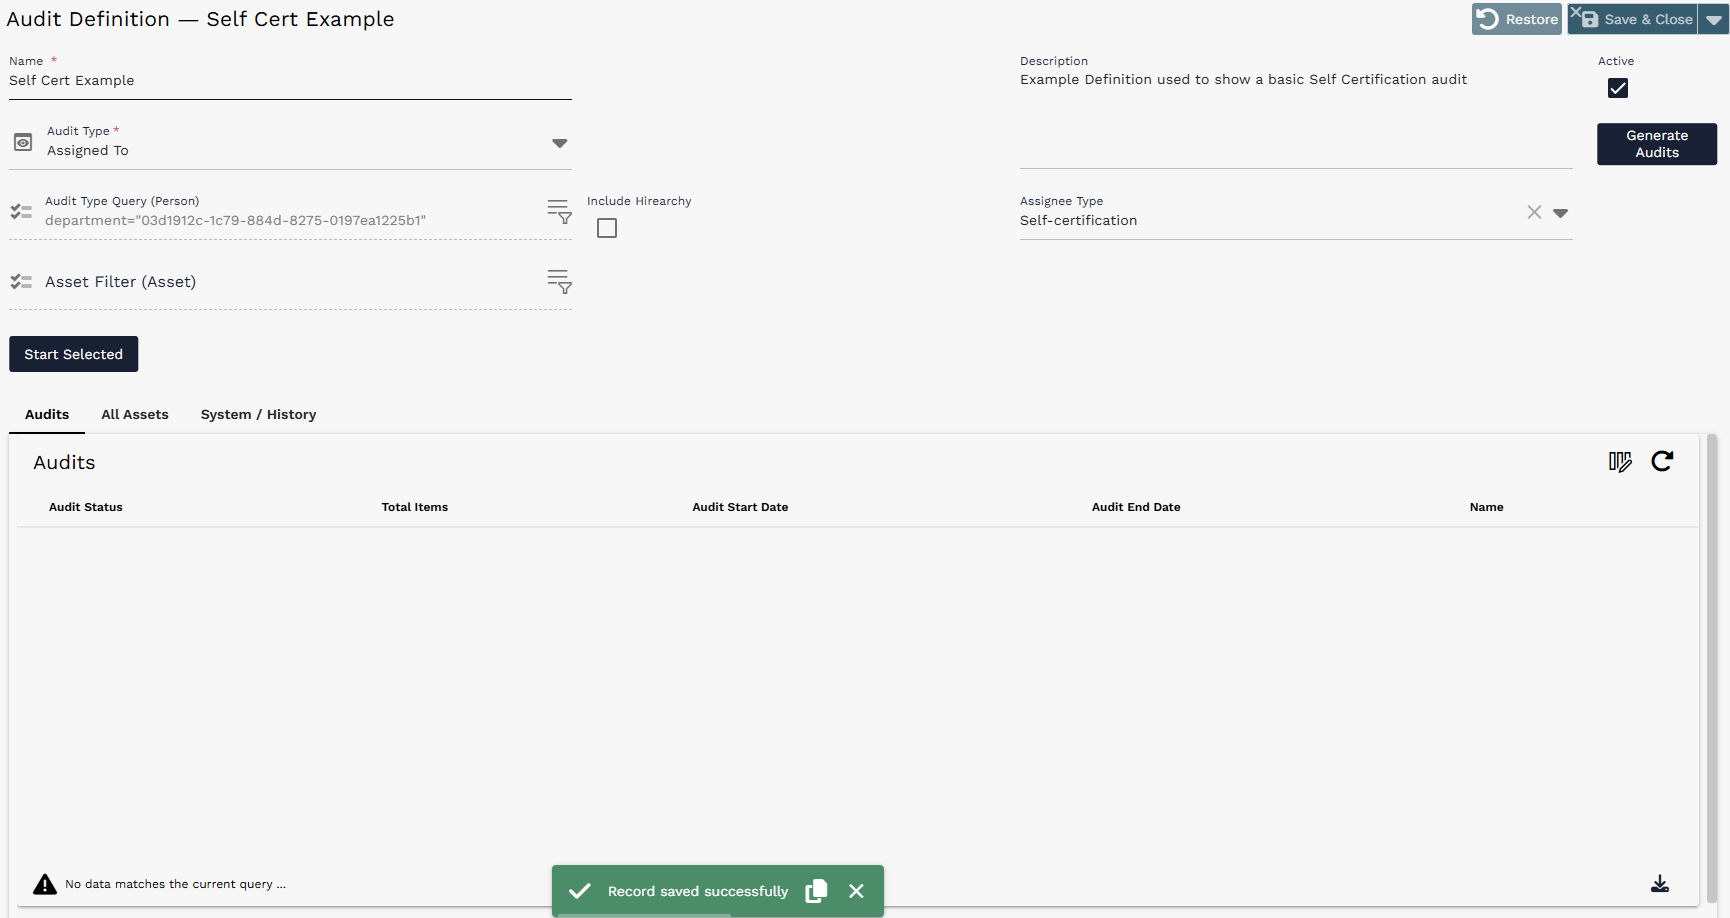Open the Audit Type Query filter builder

pos(559,211)
